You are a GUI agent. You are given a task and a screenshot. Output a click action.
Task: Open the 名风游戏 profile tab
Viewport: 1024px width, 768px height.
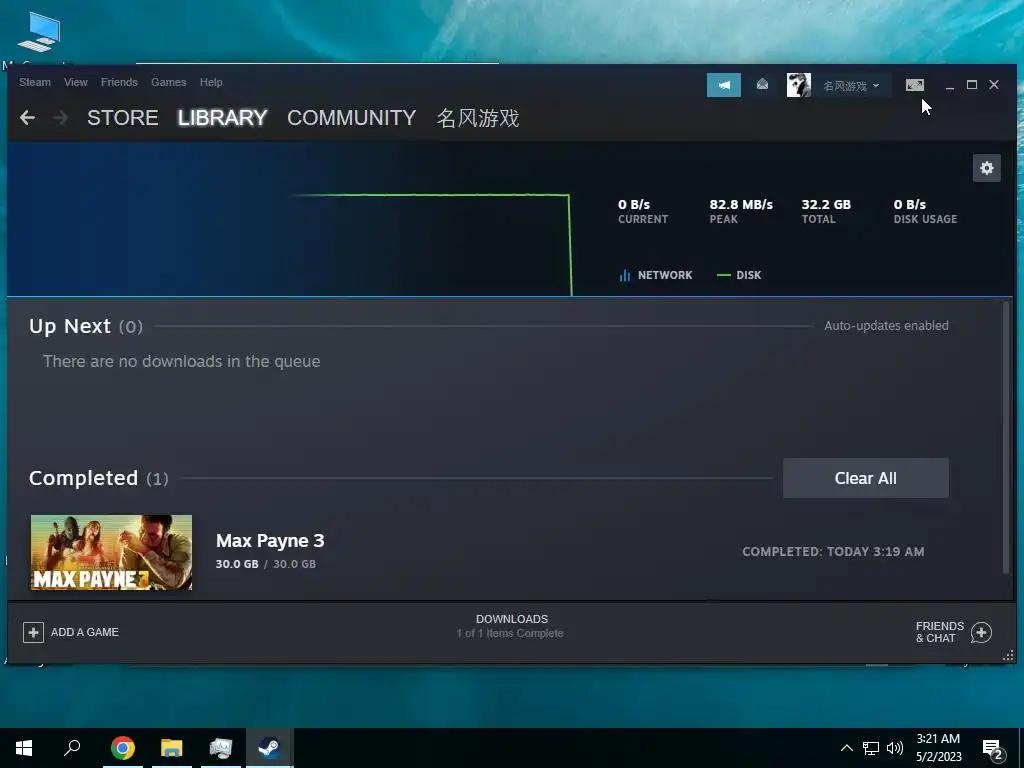pos(478,118)
